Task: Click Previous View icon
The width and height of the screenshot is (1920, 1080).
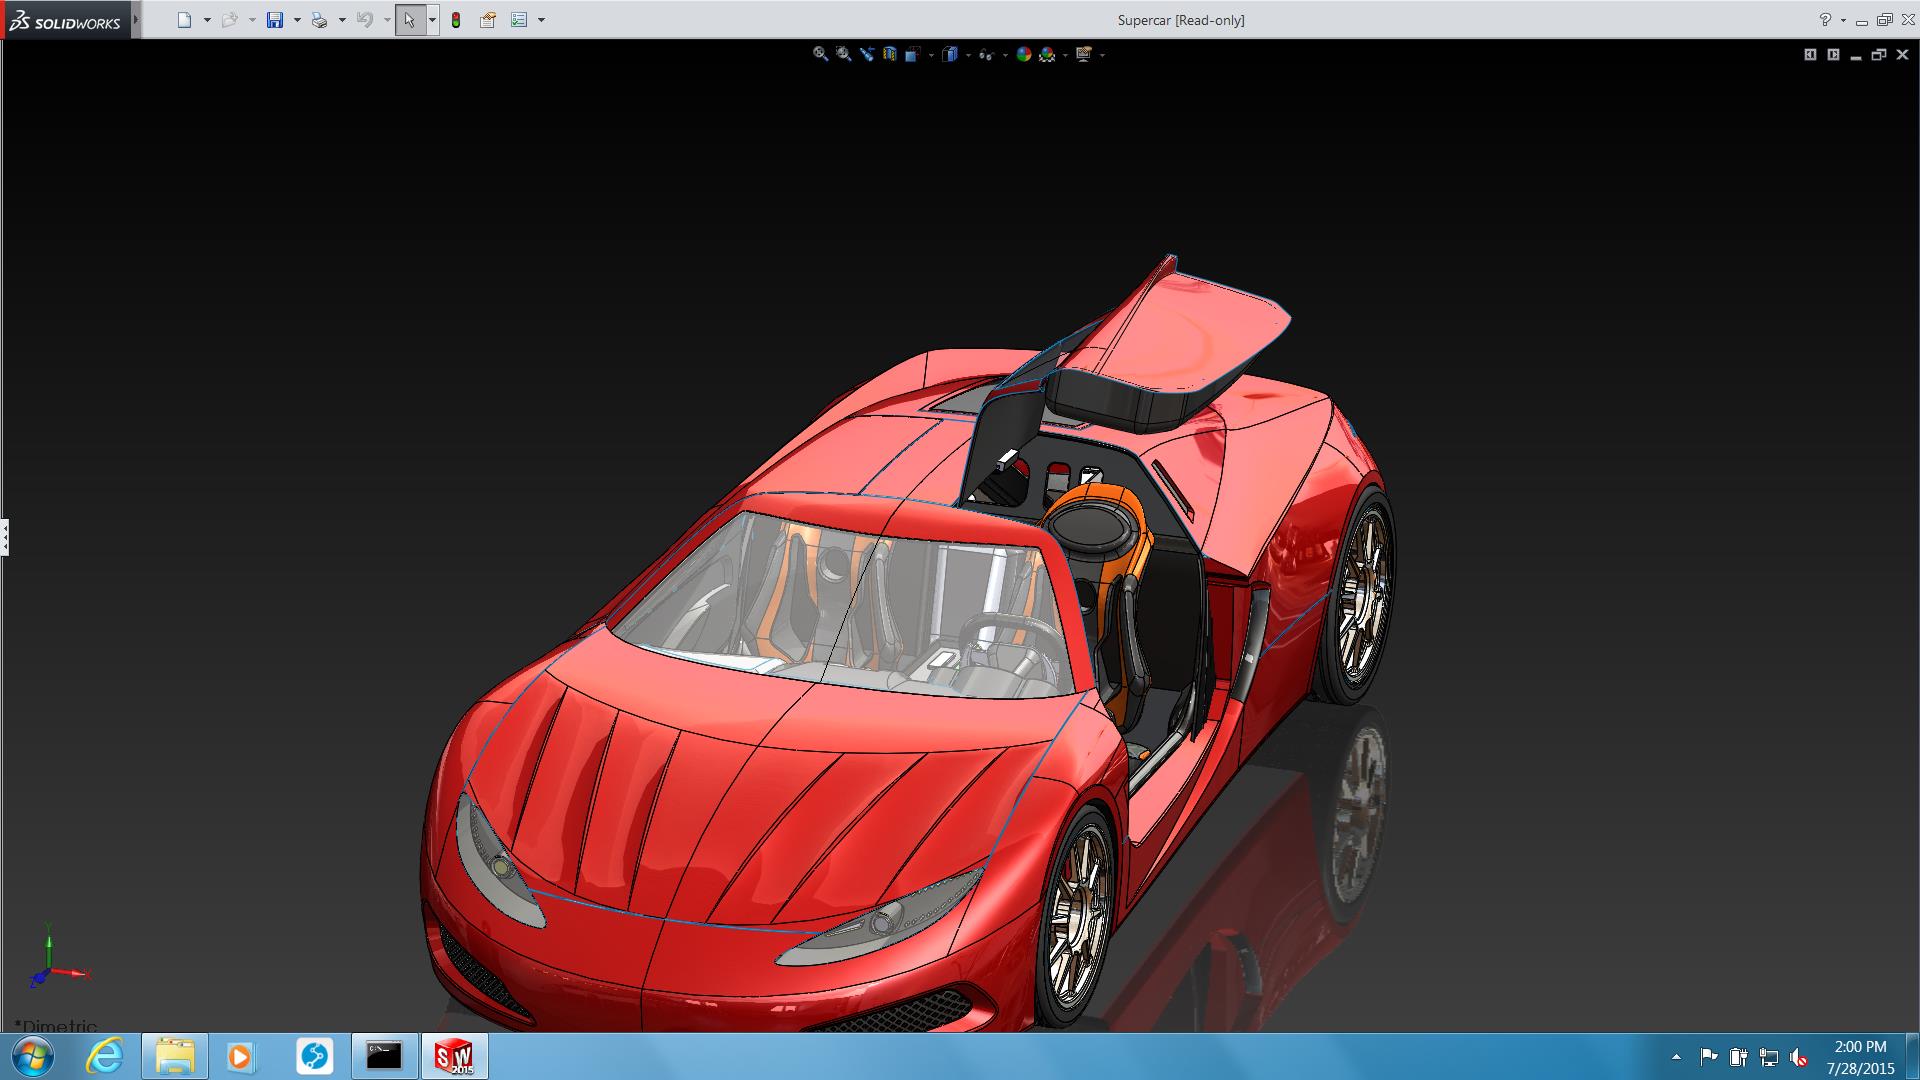Action: point(867,54)
